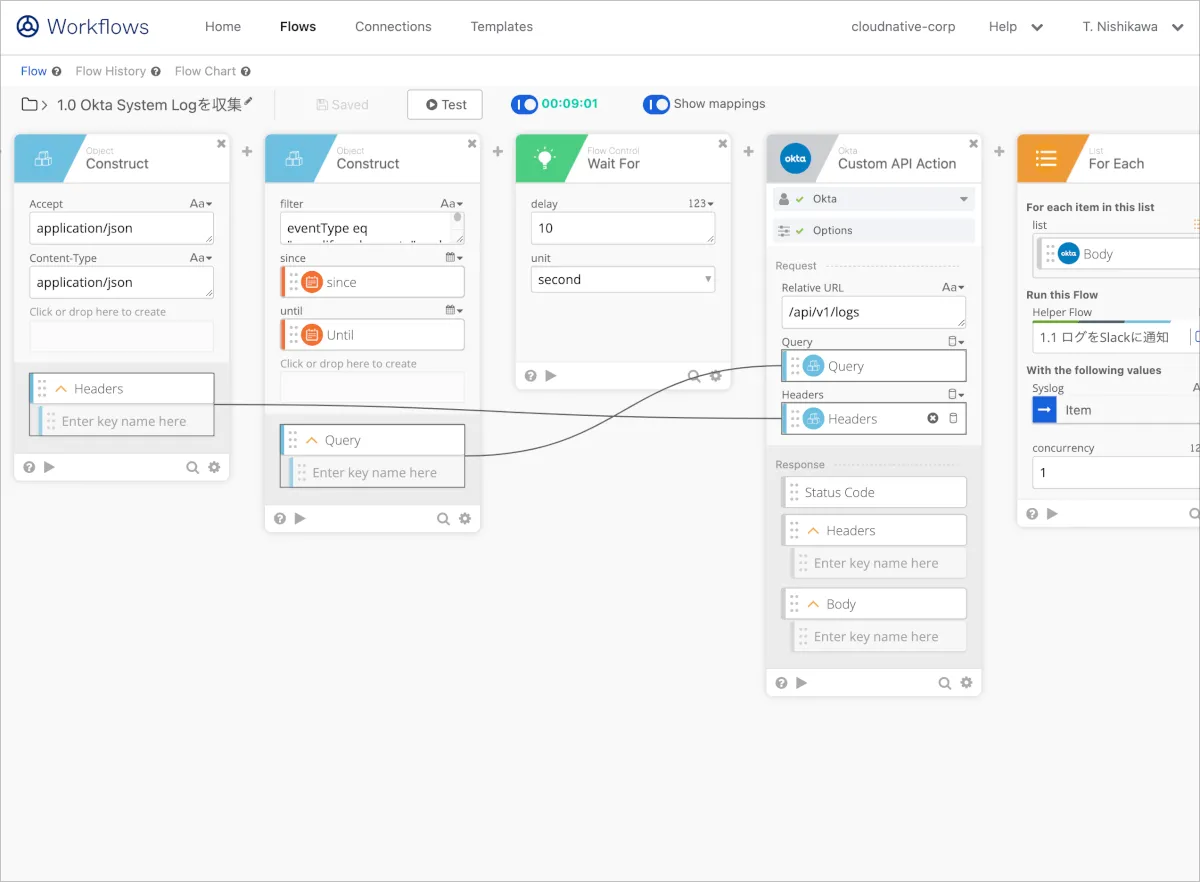
Task: Close the Custom API Action card
Action: [x=974, y=144]
